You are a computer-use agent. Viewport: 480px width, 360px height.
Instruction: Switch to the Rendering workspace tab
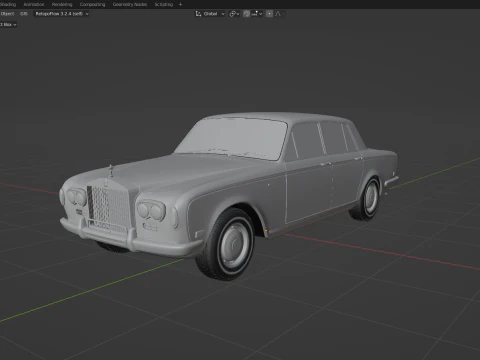(x=62, y=4)
